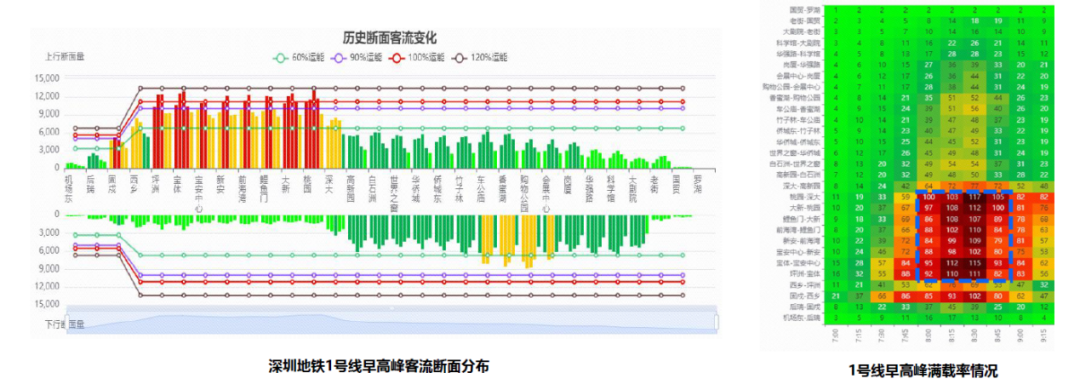The image size is (1080, 390).
Task: Click heatmap row label 固戍-西乡
Action: 804,296
